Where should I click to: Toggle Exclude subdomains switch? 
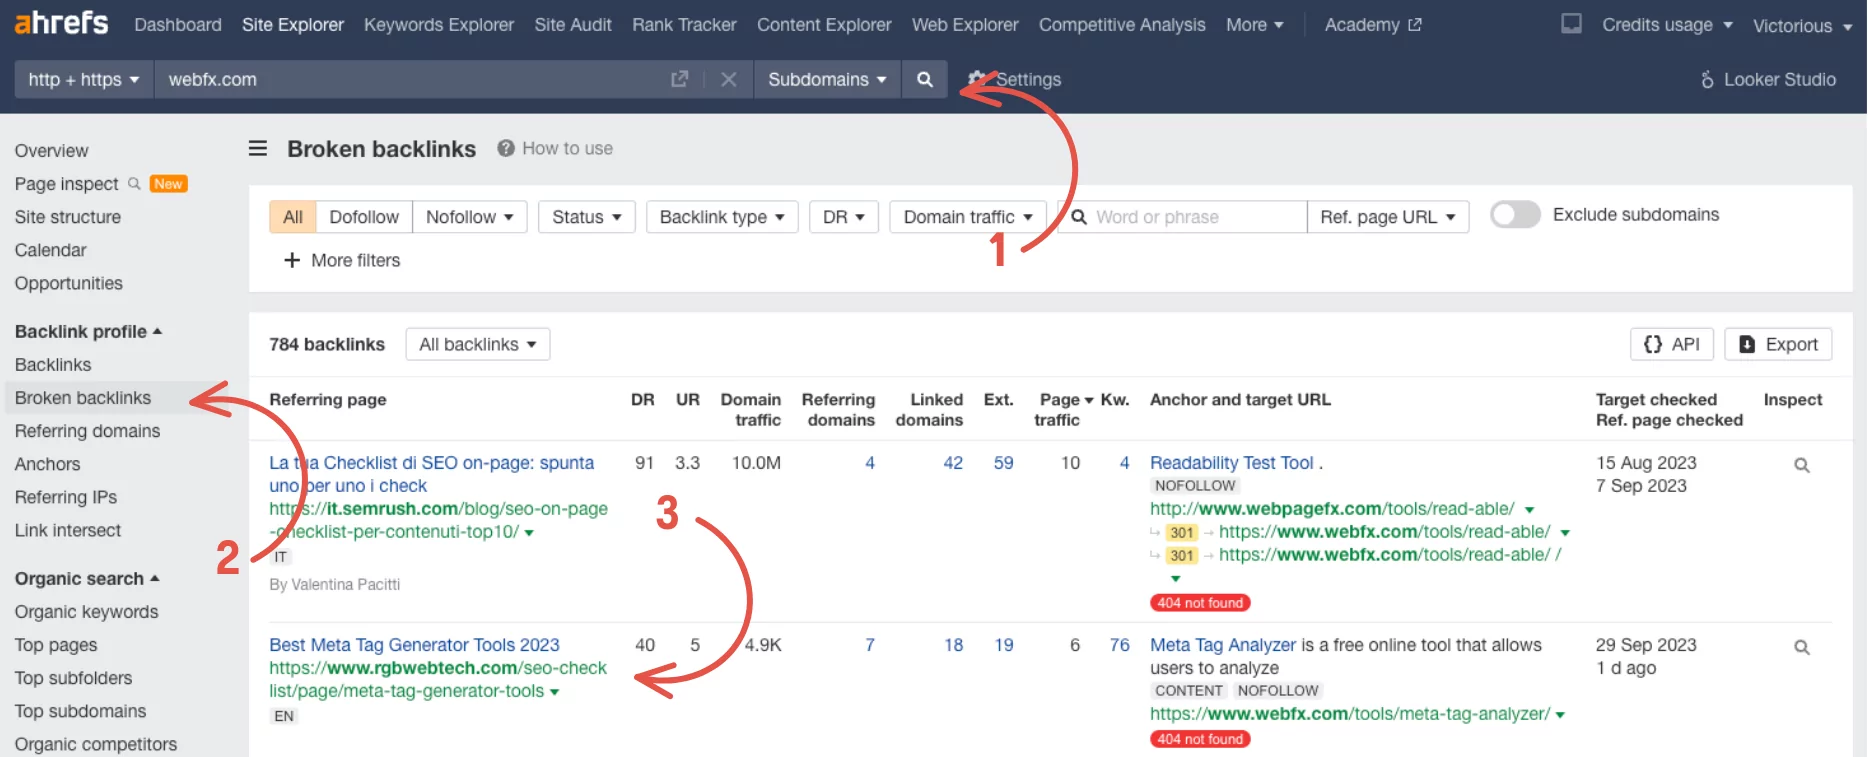(x=1515, y=215)
